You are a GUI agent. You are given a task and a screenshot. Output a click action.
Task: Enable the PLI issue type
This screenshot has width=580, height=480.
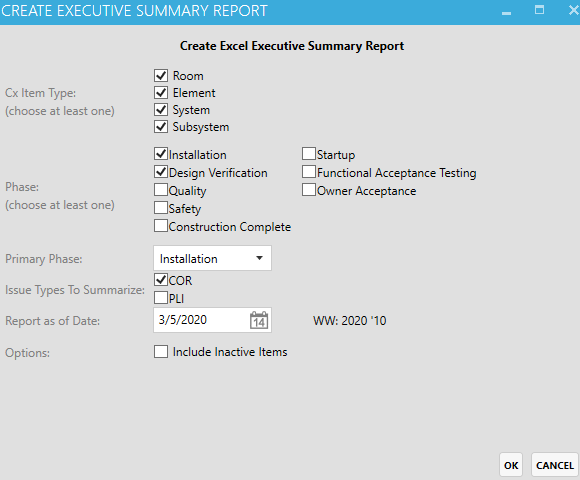pos(161,297)
